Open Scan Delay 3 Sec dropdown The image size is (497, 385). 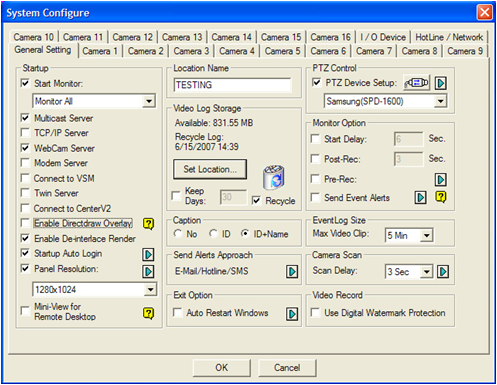click(427, 272)
